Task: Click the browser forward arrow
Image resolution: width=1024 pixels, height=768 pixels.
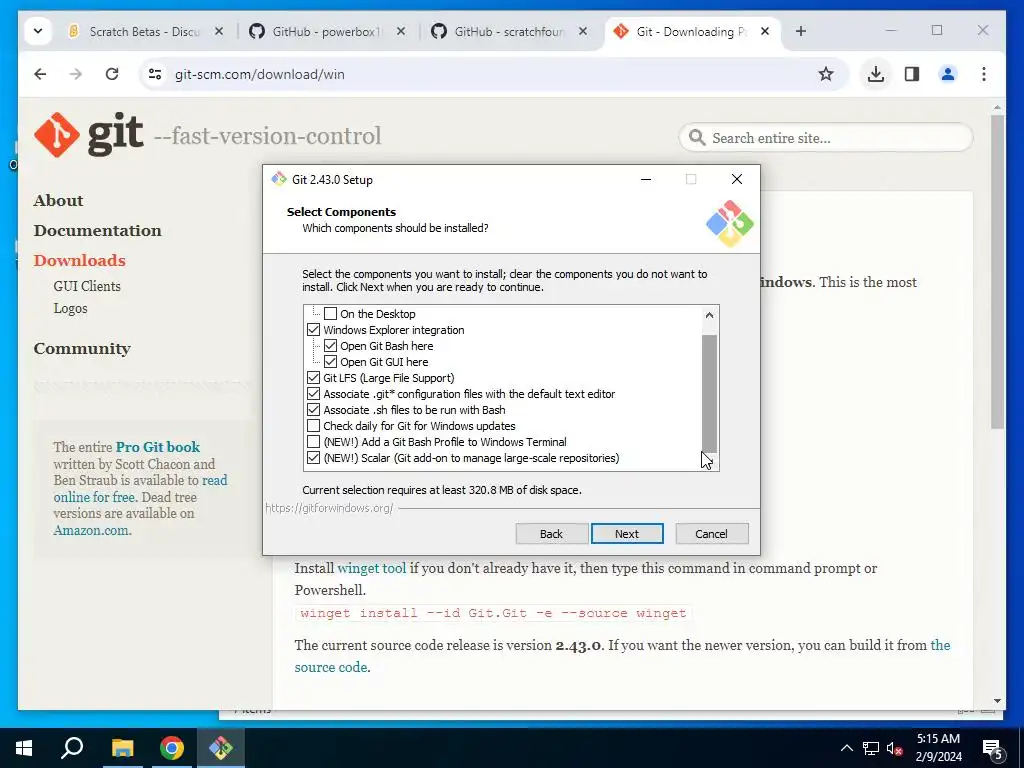Action: click(76, 74)
